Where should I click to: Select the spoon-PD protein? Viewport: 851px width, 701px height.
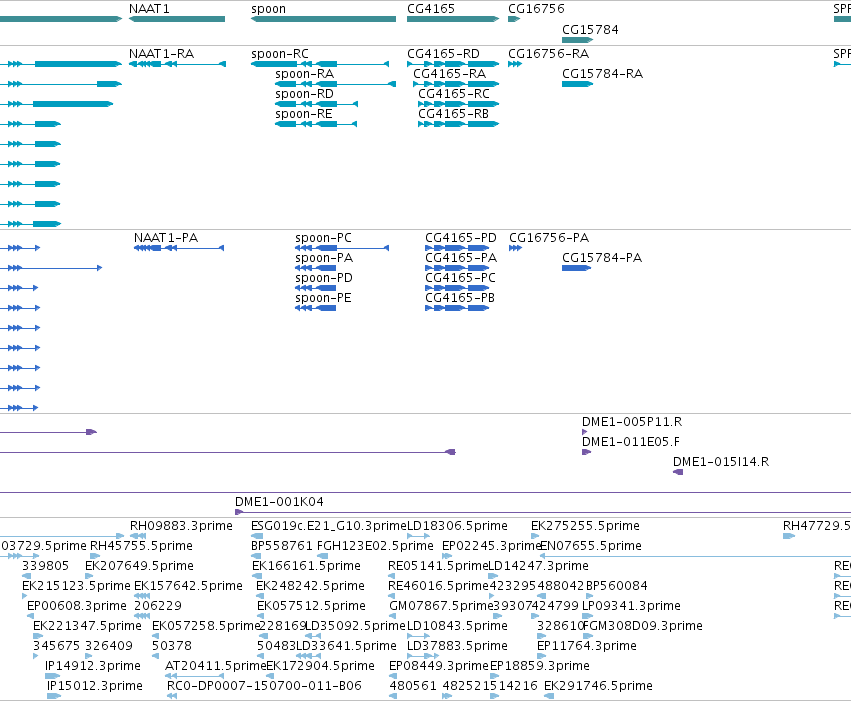point(315,288)
